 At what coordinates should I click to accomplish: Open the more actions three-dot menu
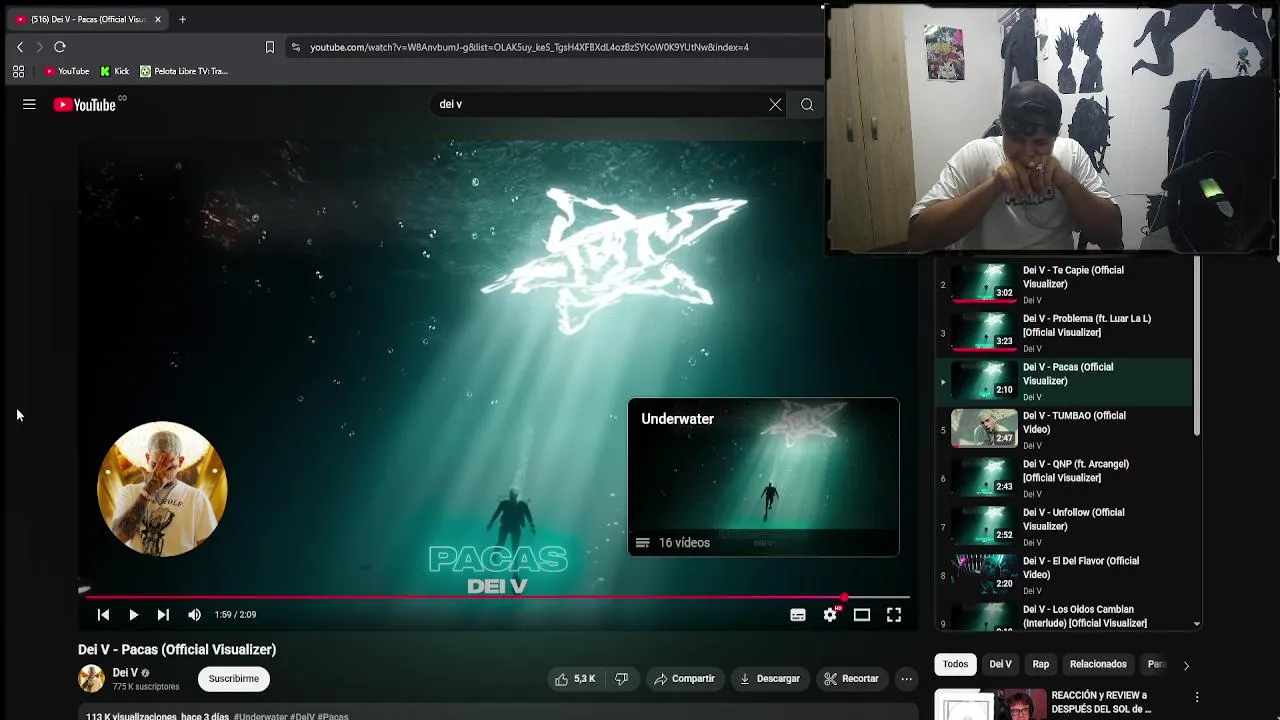[x=906, y=679]
